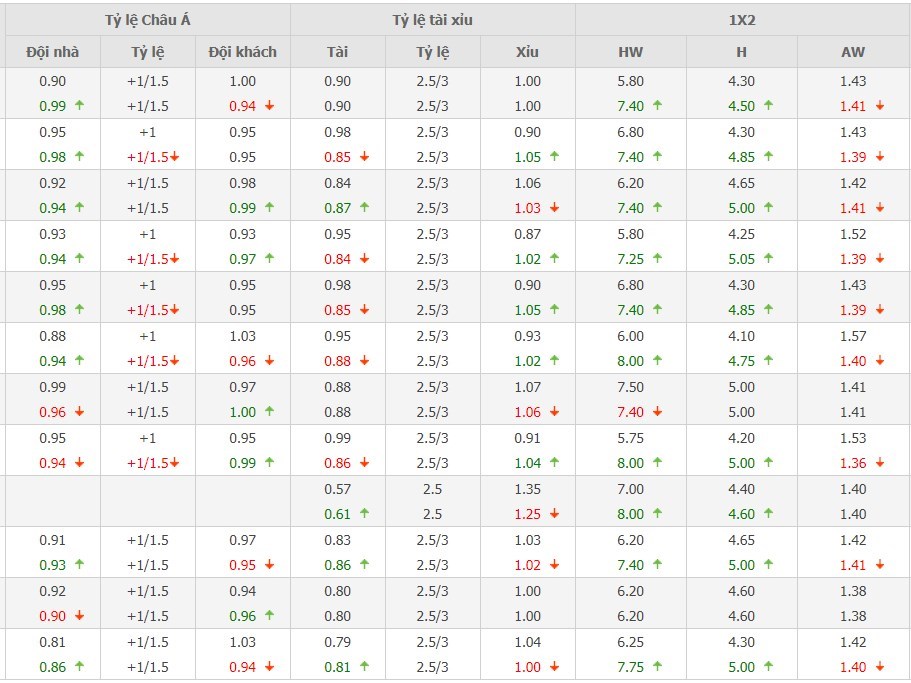Click the red down arrow beside 1.06
Viewport: 911px width, 683px height.
(x=555, y=412)
